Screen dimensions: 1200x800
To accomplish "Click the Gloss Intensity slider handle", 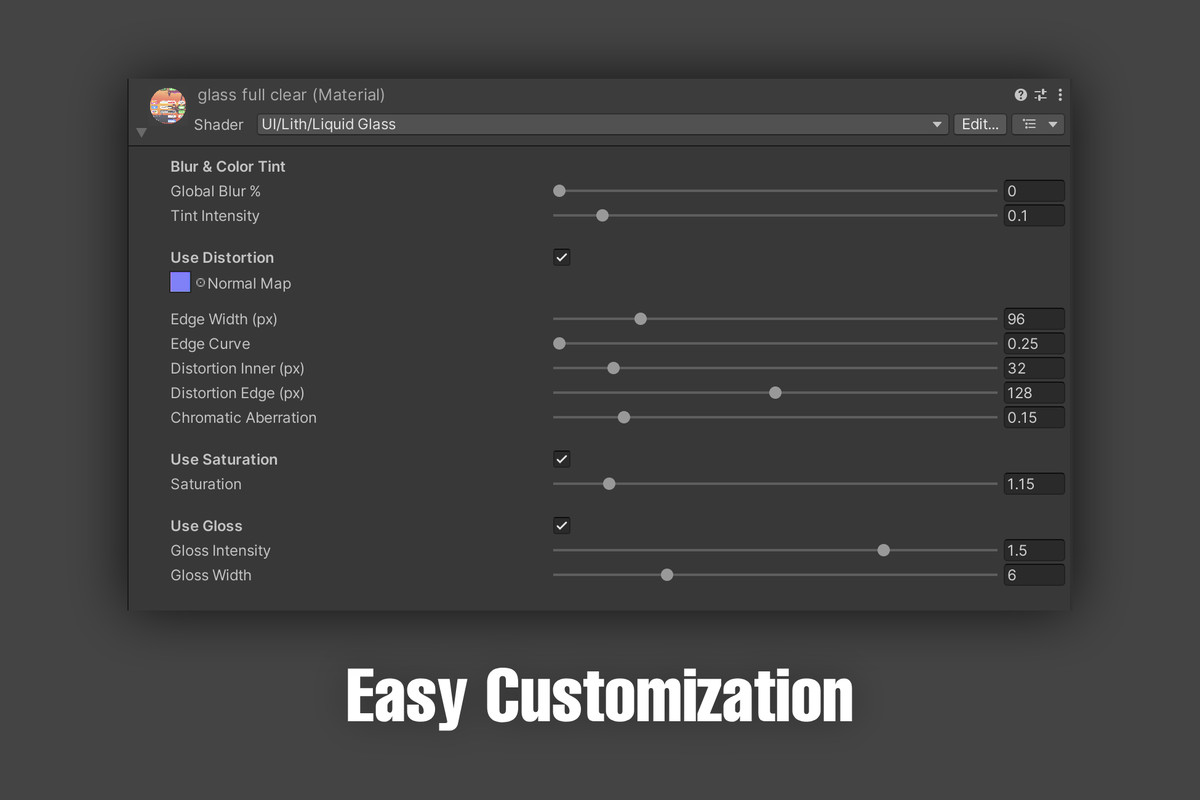I will [883, 550].
